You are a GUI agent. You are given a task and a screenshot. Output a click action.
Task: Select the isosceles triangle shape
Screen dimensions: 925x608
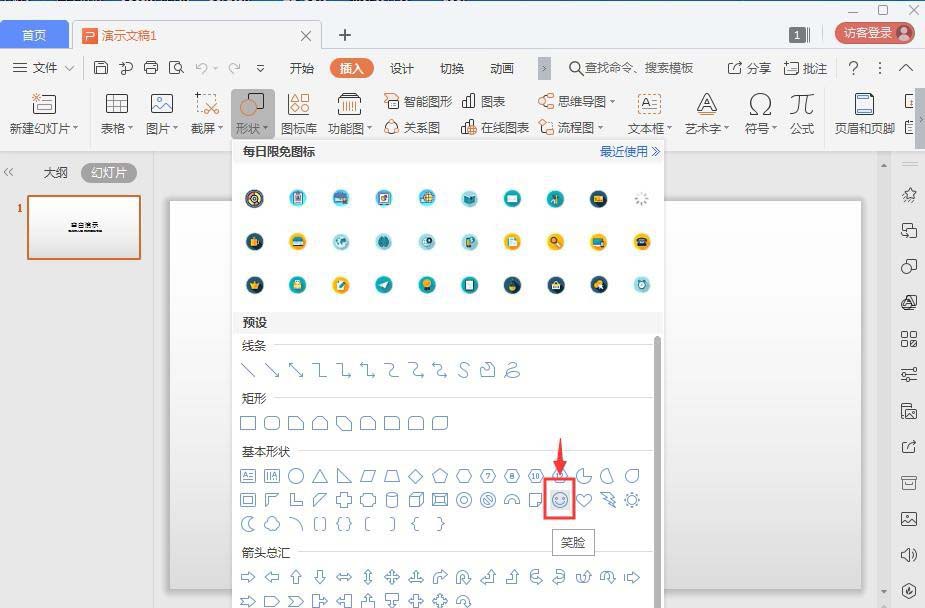[320, 476]
